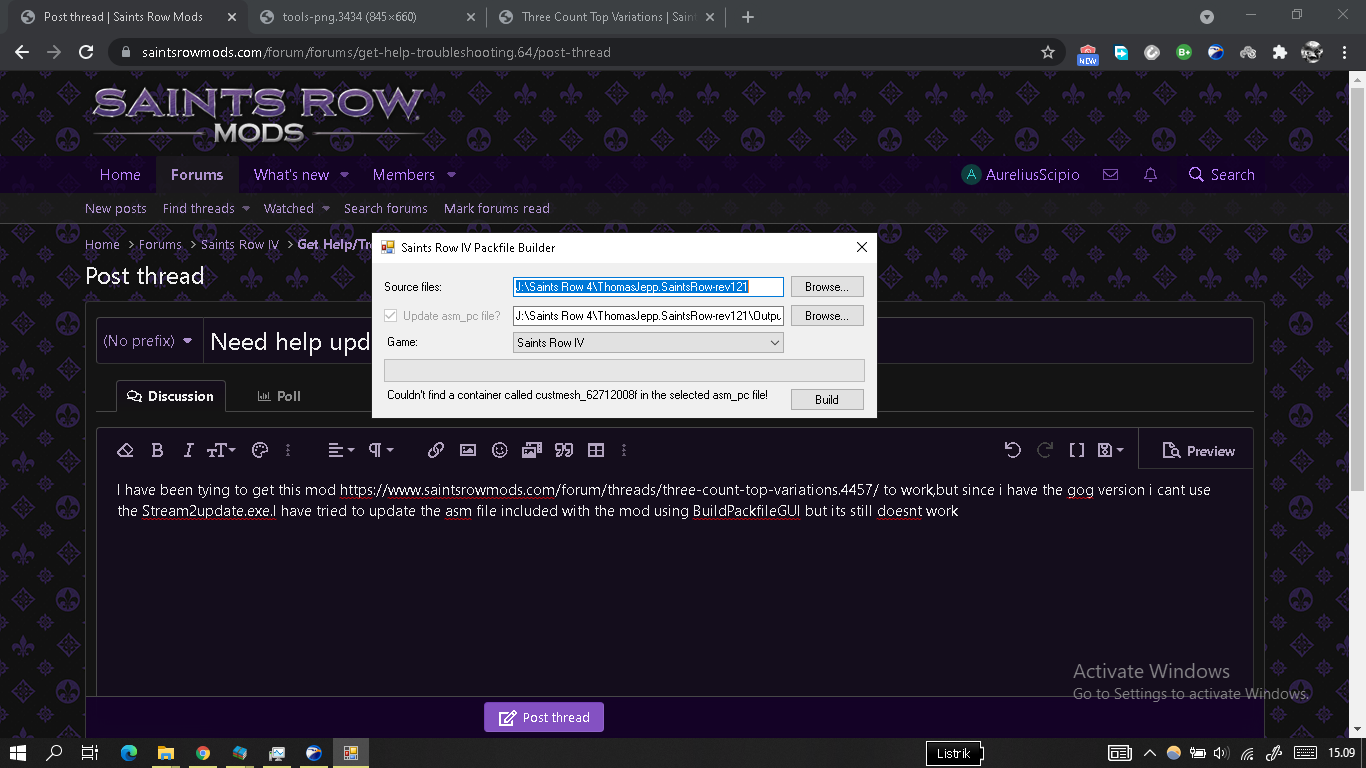Open the smilies emoji picker

click(500, 451)
